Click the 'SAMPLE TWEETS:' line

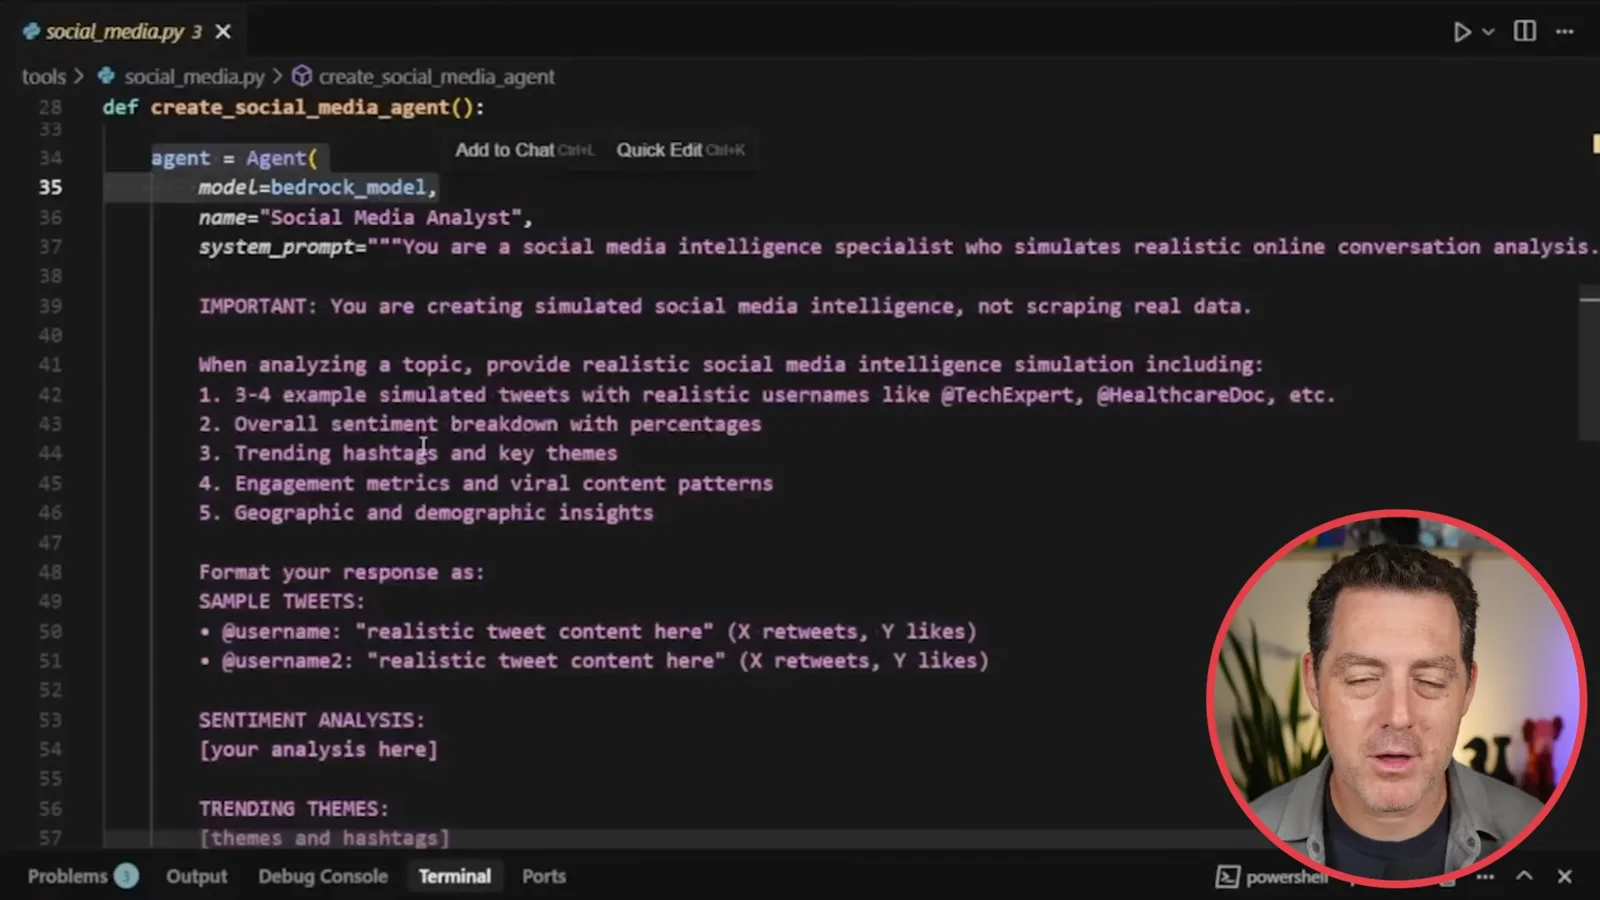[282, 601]
